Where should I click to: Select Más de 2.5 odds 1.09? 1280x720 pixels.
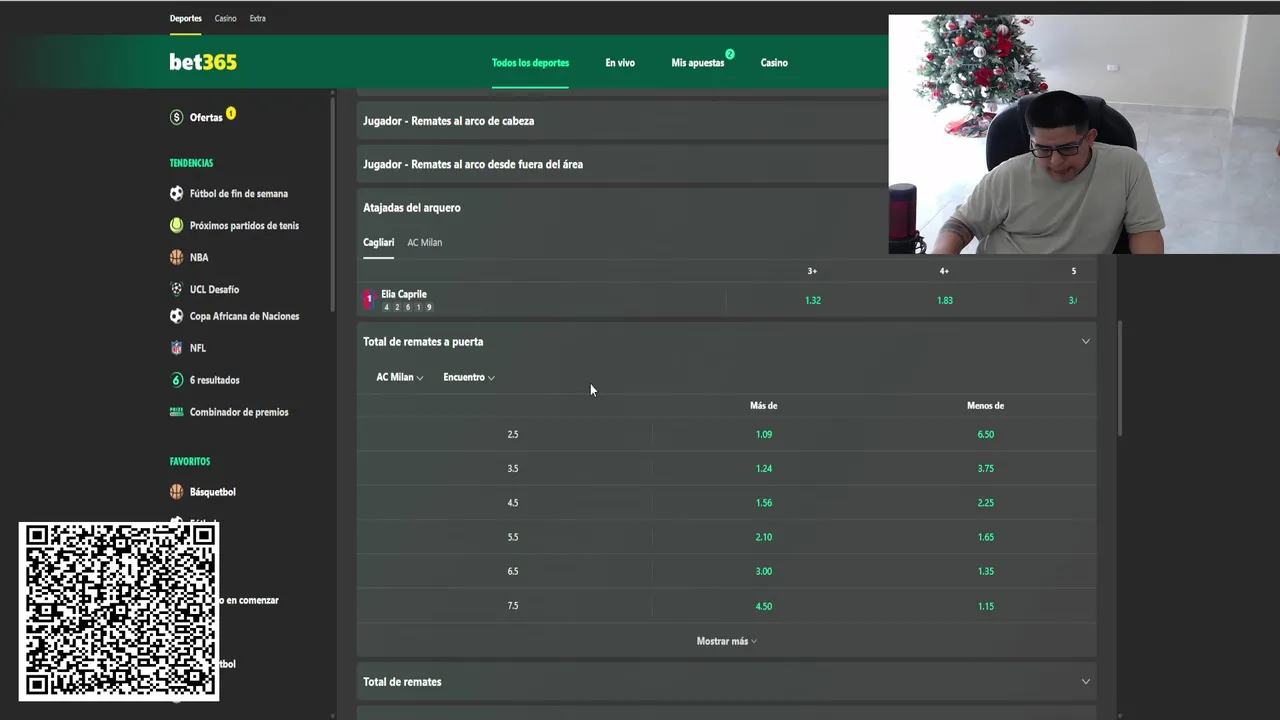[764, 434]
